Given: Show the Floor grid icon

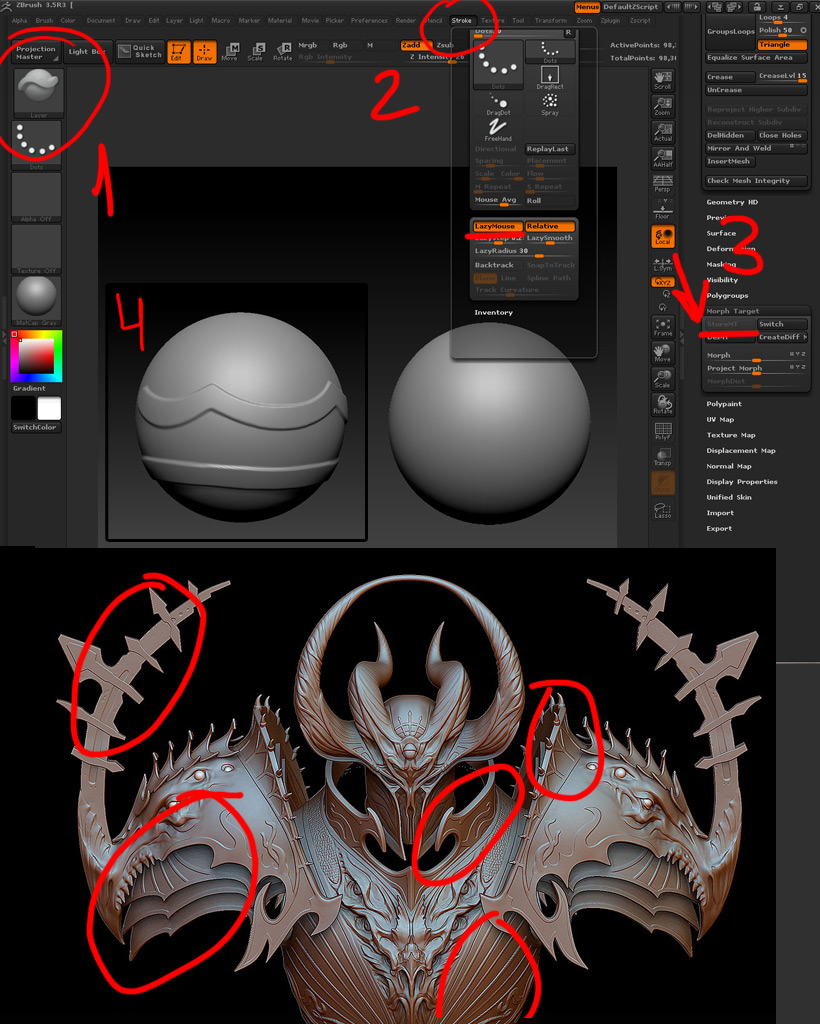Looking at the screenshot, I should [x=663, y=209].
